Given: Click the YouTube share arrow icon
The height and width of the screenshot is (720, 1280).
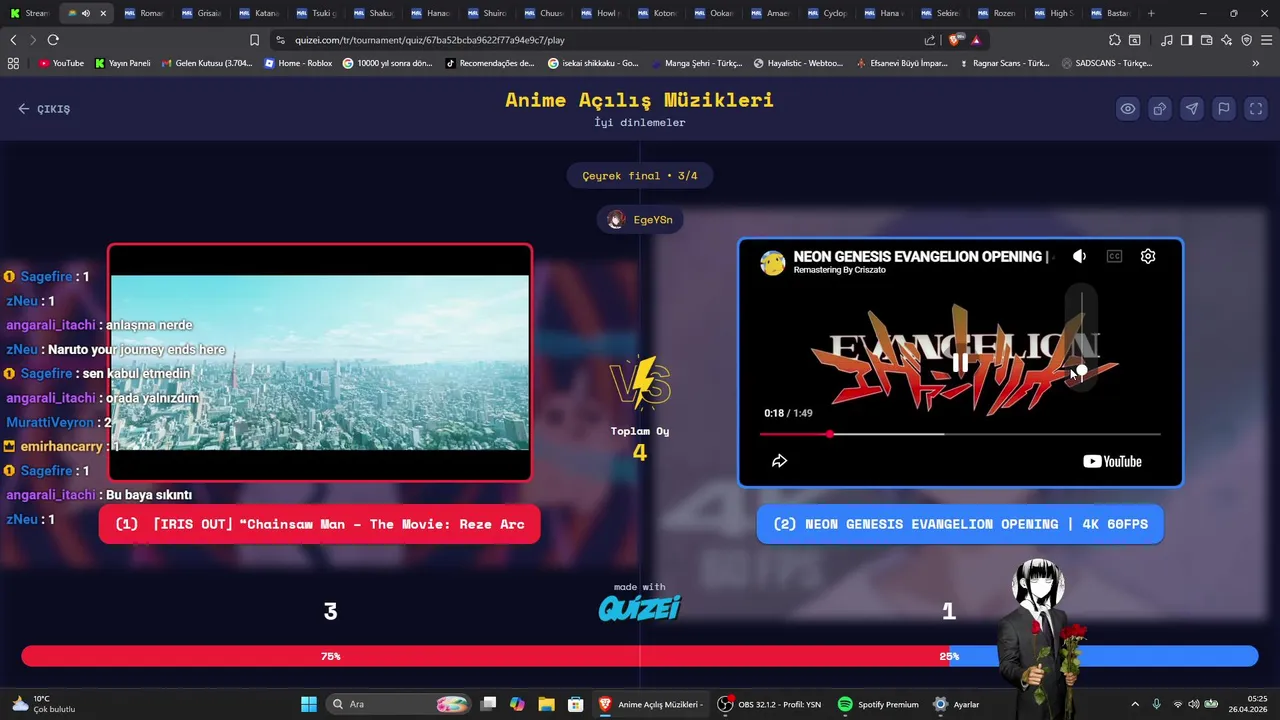Looking at the screenshot, I should pos(779,461).
